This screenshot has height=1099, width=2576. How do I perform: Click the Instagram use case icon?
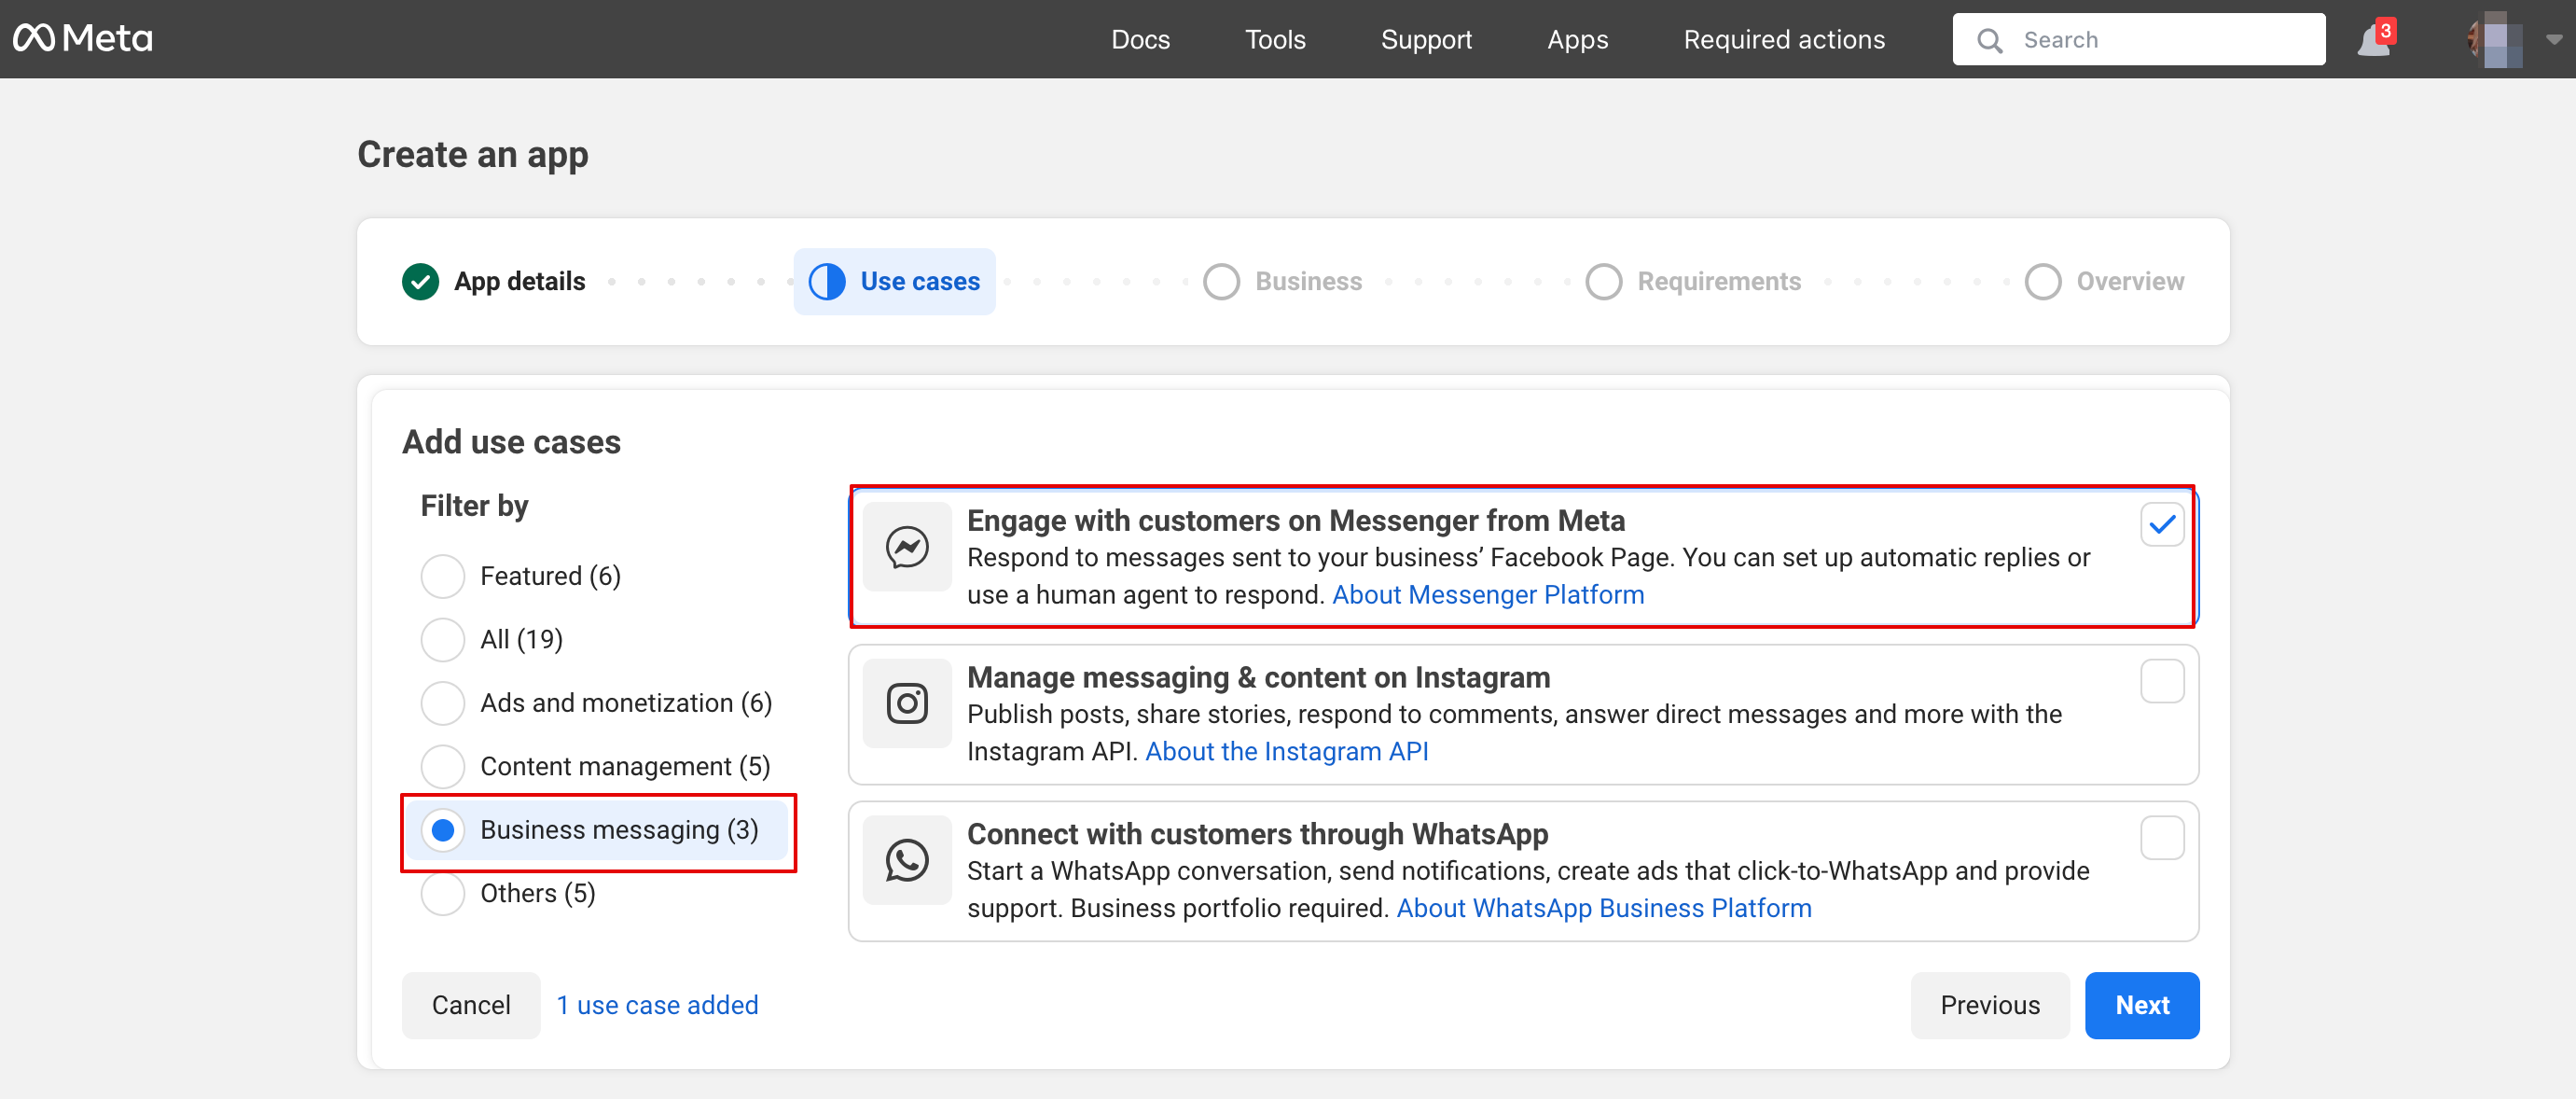click(907, 703)
